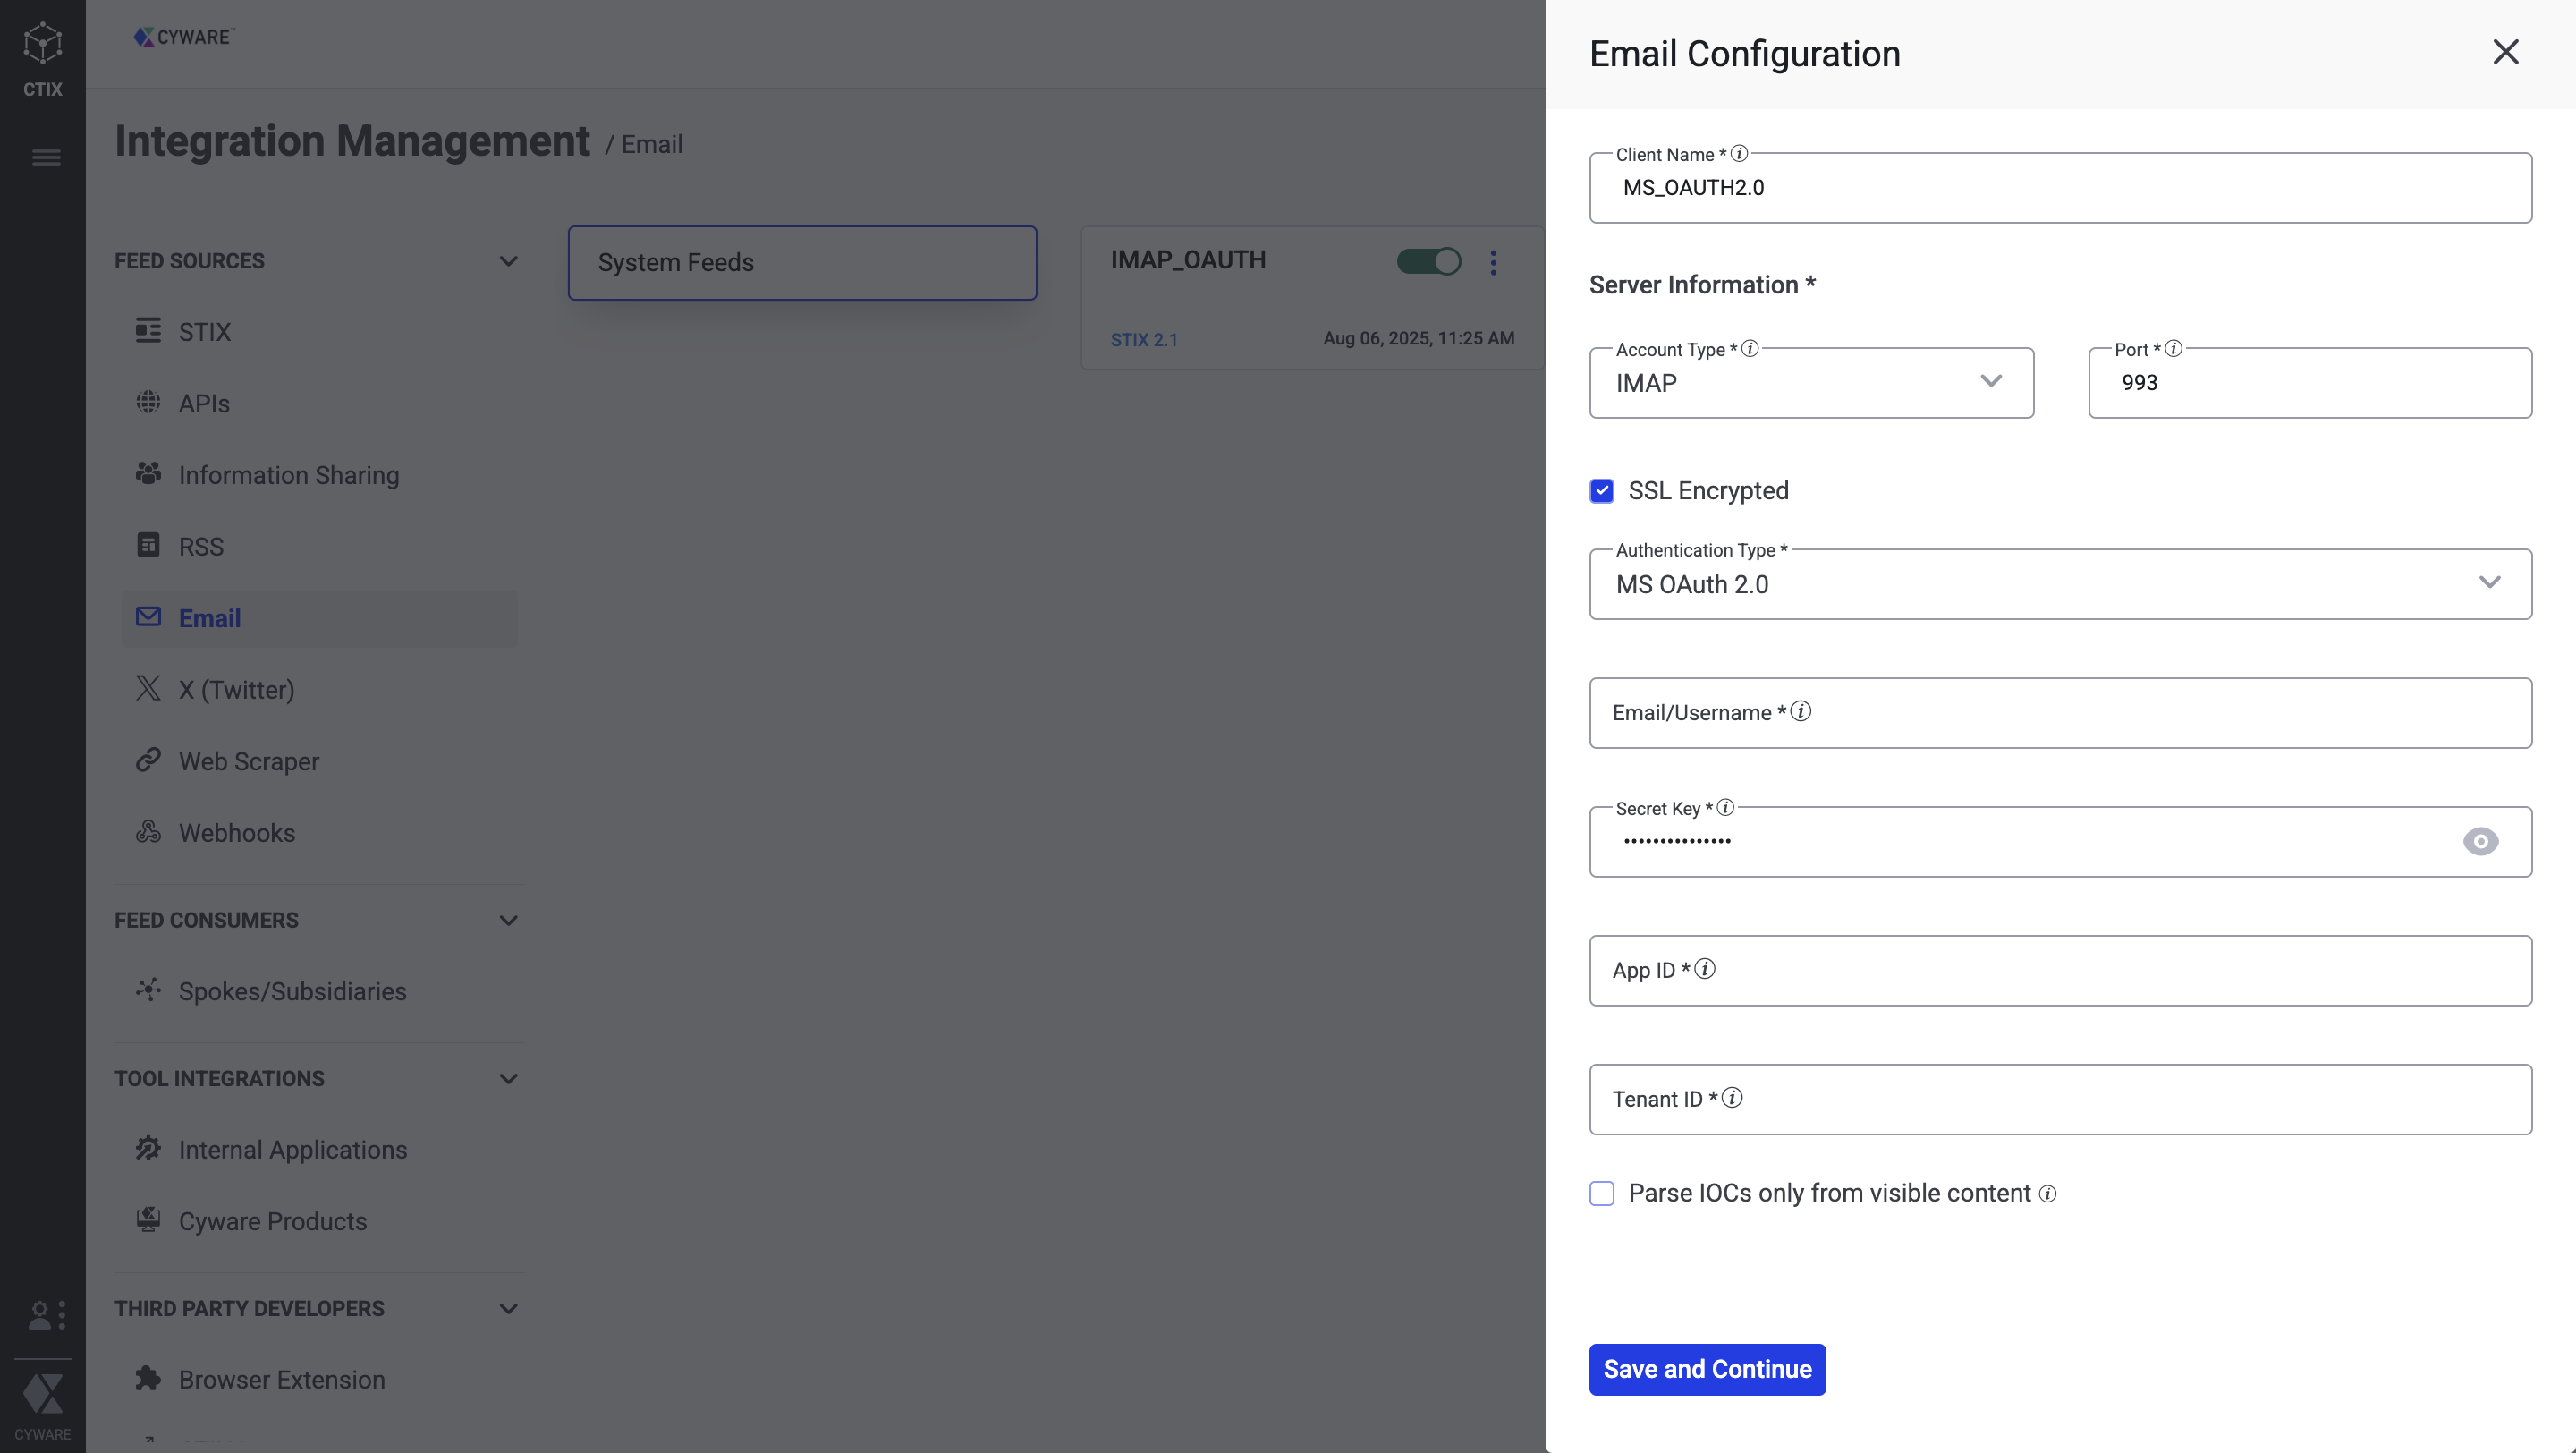Screen dimensions: 2576x1453
Task: Click the Save and Continue button
Action: pyautogui.click(x=1707, y=1369)
